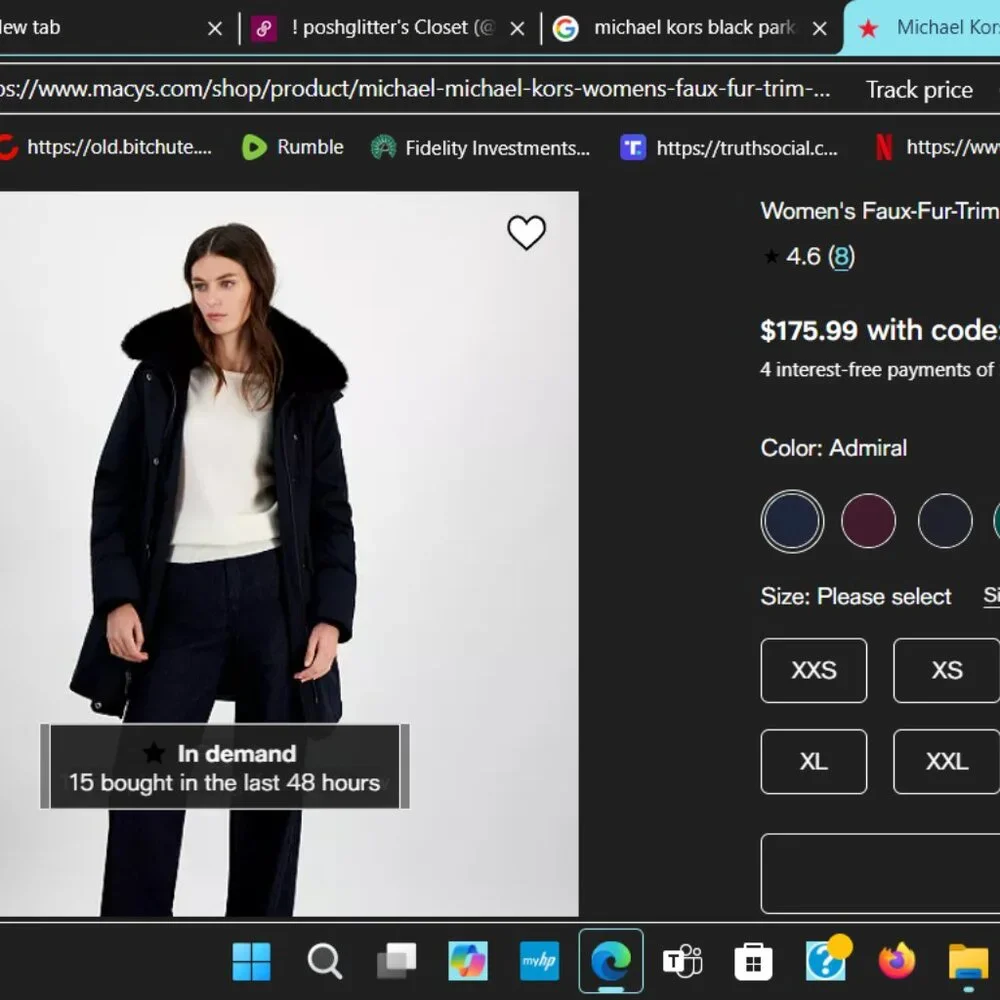This screenshot has width=1000, height=1000.
Task: Click "15 bought in the last 48 hours" text
Action: 224,783
